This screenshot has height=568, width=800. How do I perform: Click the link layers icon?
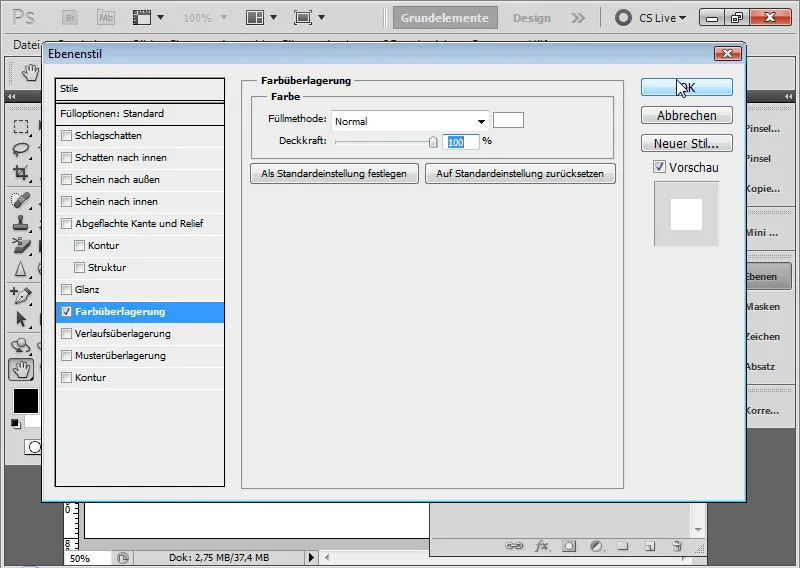click(x=514, y=546)
